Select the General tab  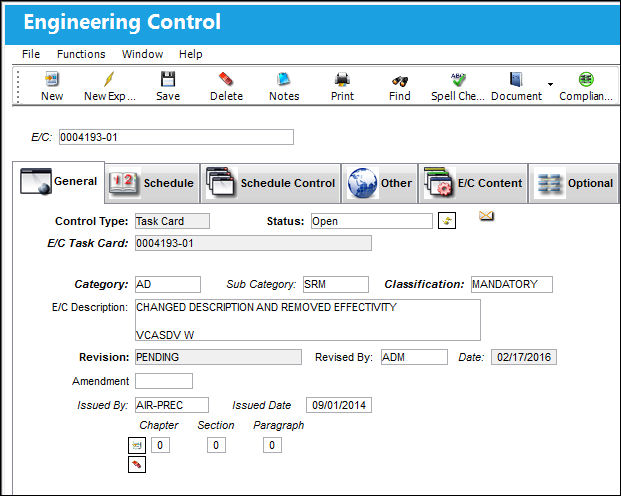59,181
